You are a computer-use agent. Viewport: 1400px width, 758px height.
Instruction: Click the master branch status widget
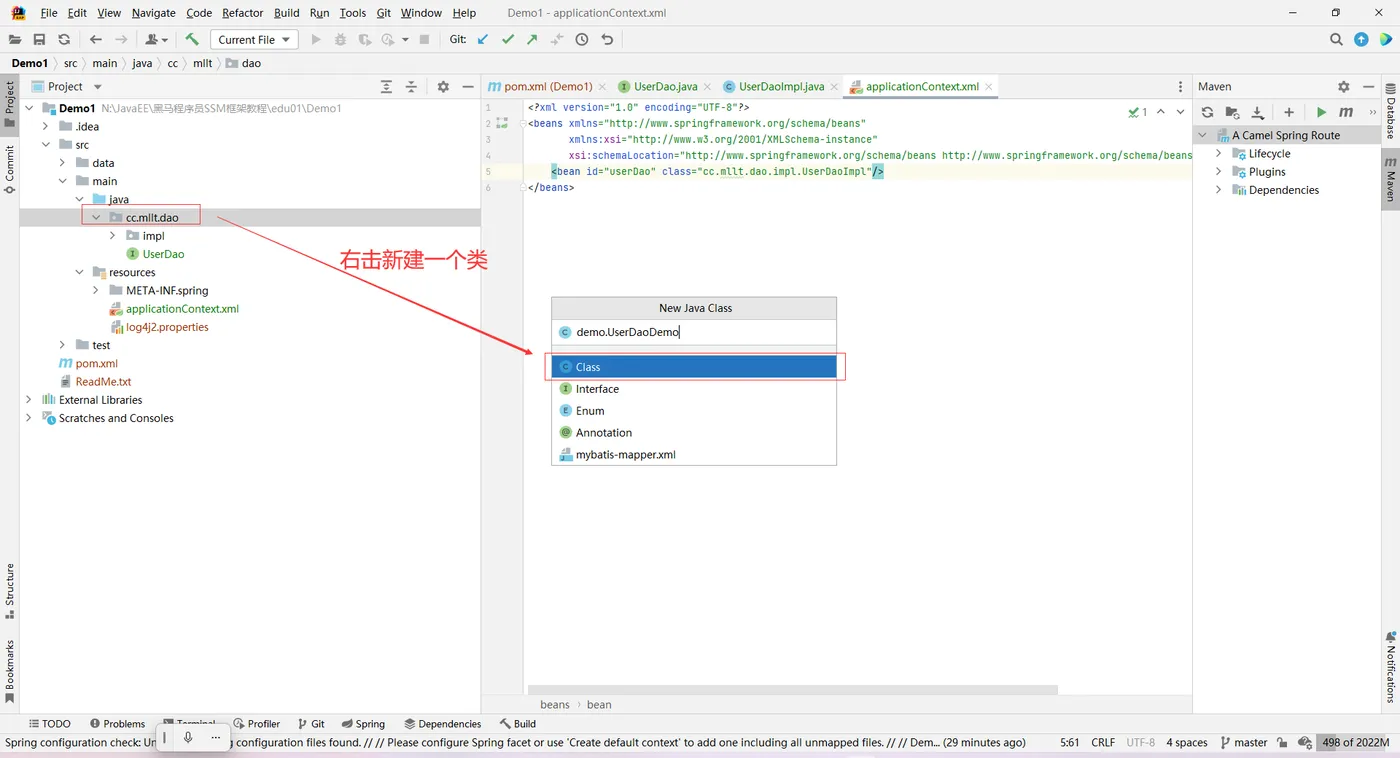[x=1243, y=742]
